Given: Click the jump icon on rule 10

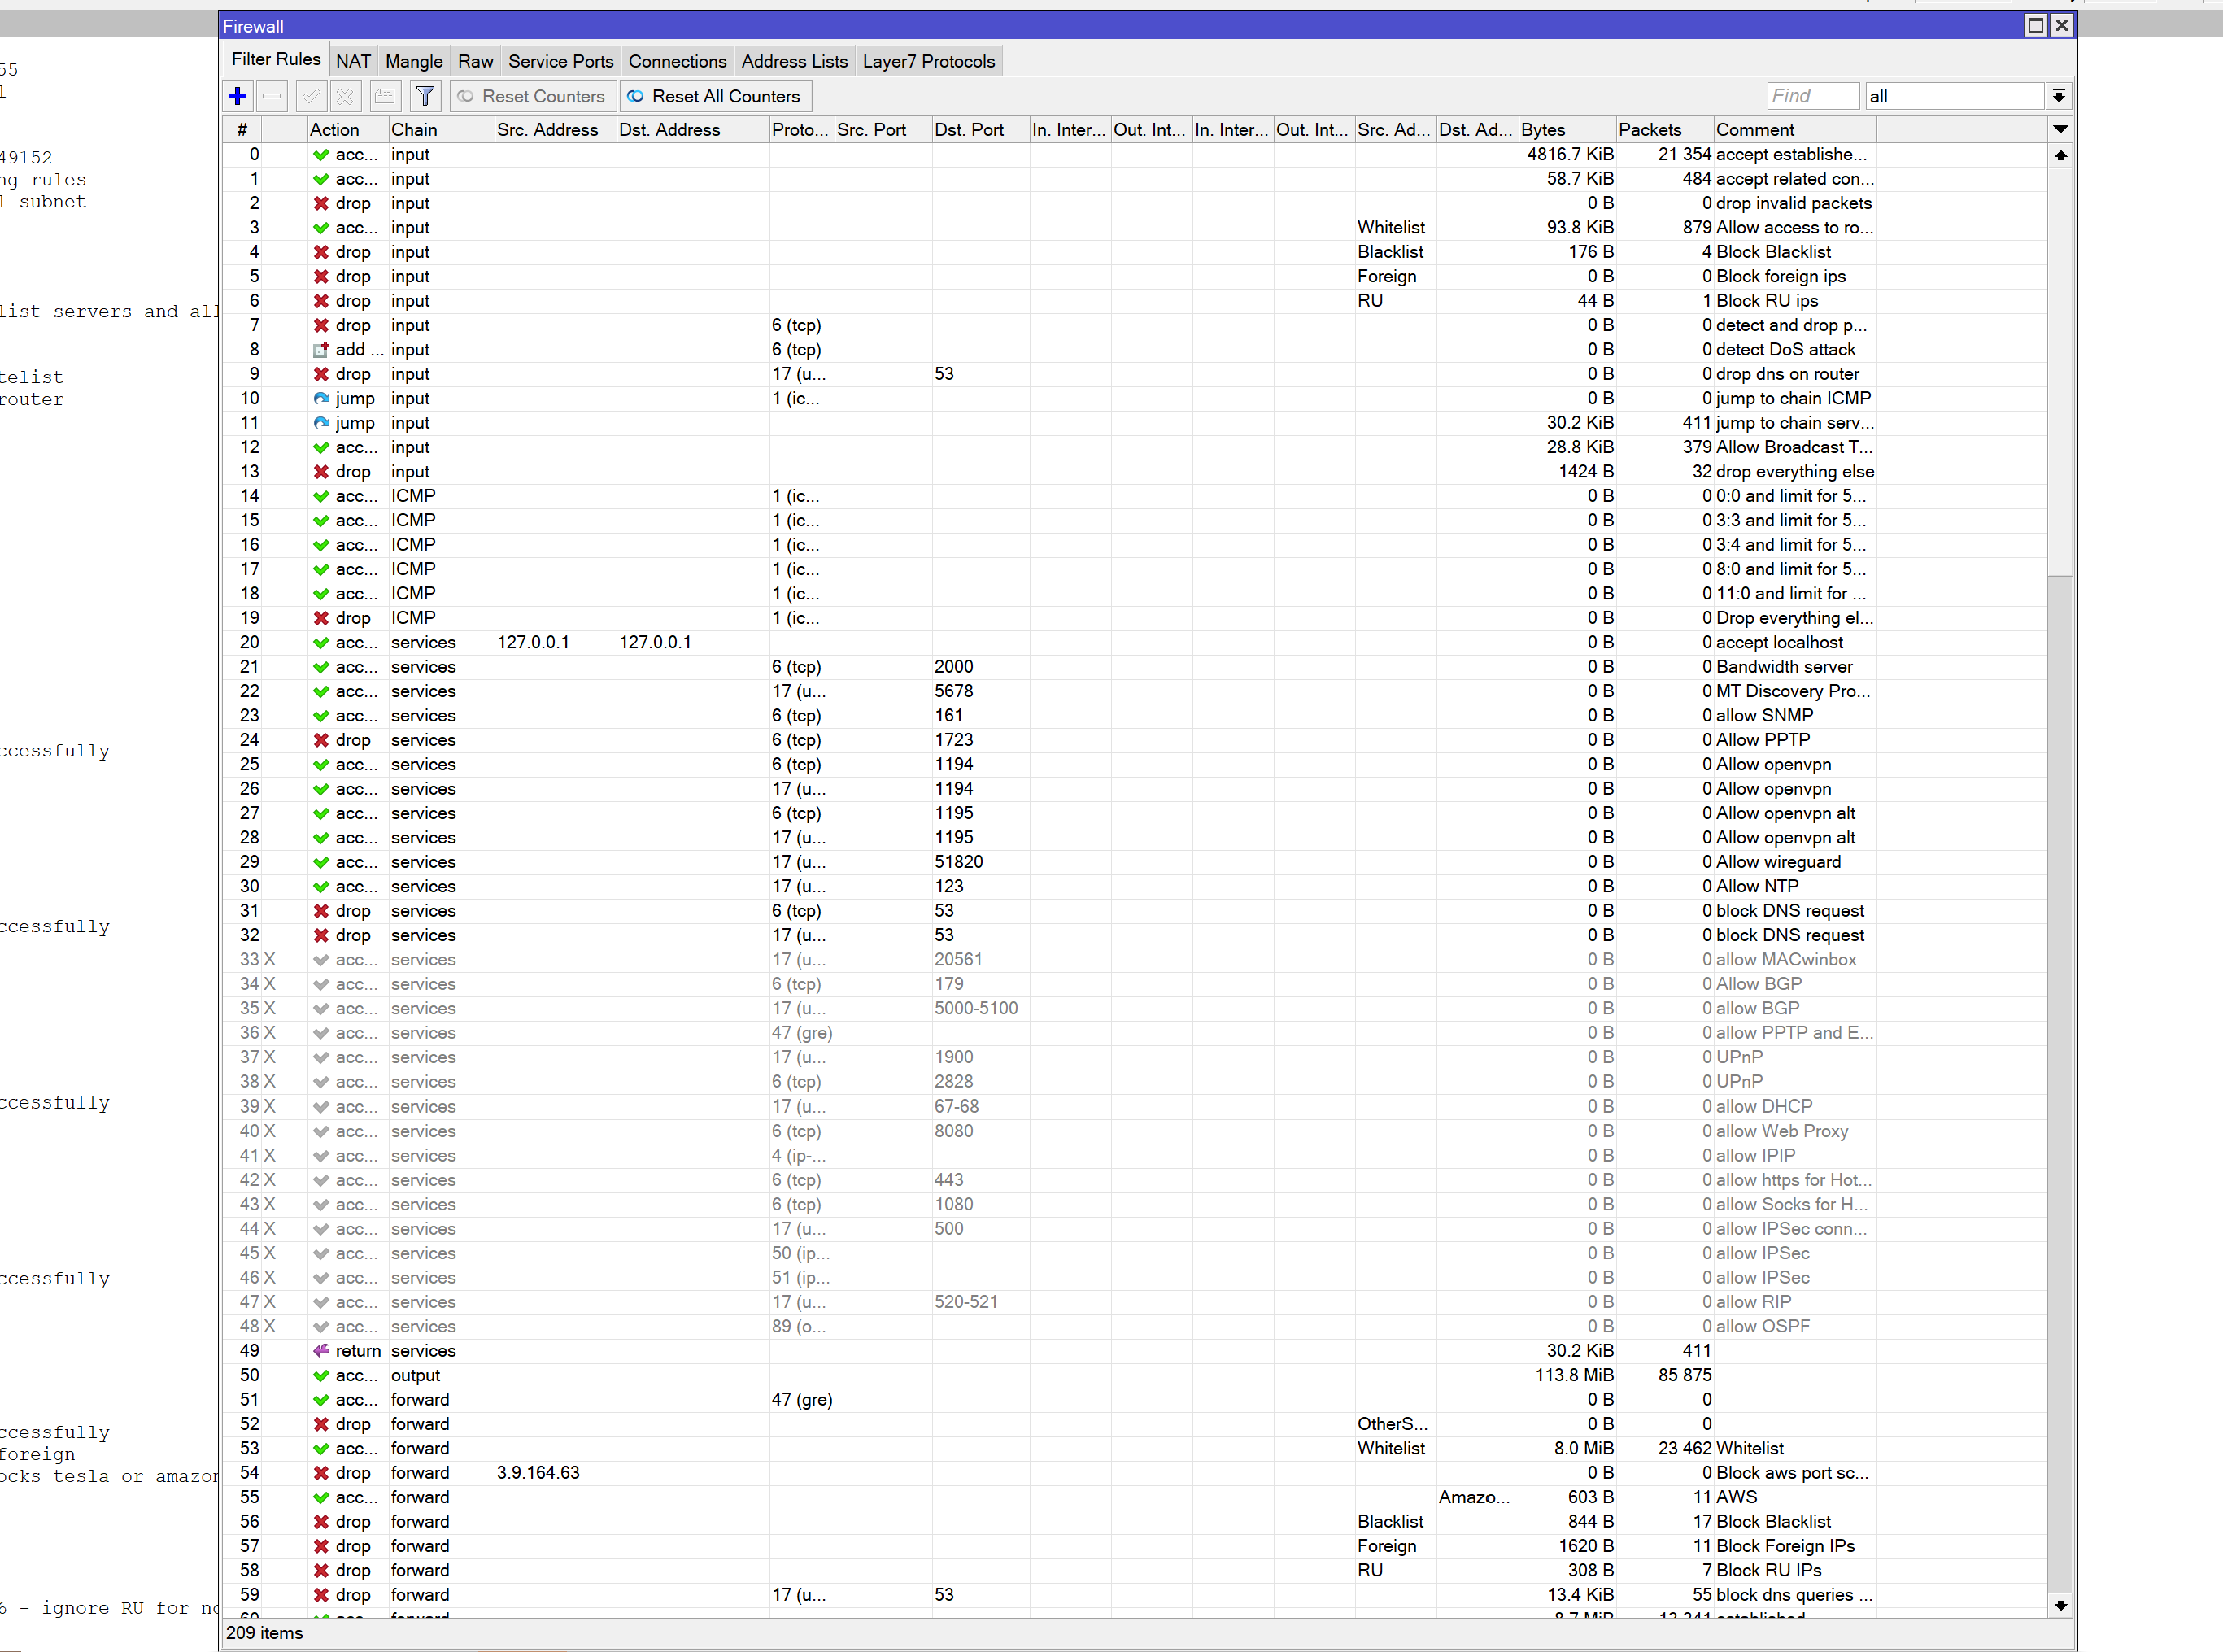Looking at the screenshot, I should [x=321, y=398].
